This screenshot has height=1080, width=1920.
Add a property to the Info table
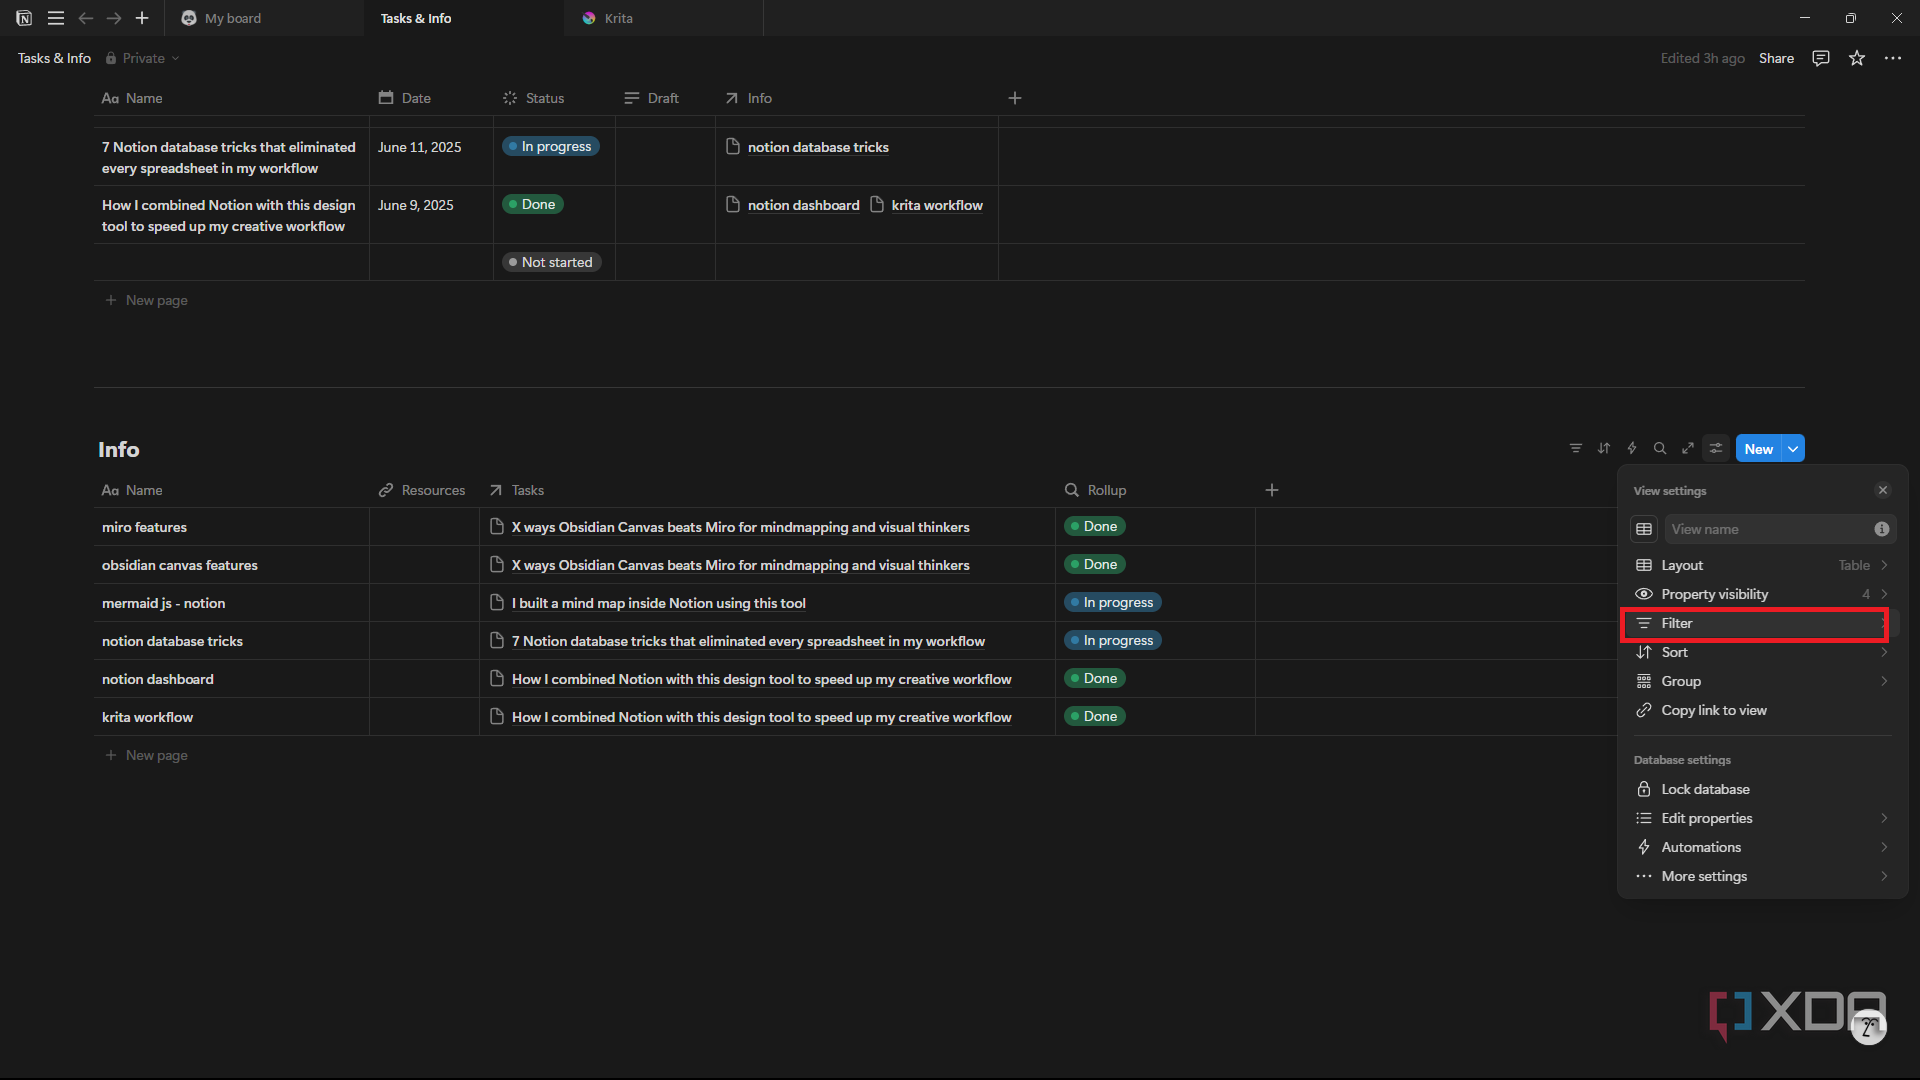[x=1272, y=490]
